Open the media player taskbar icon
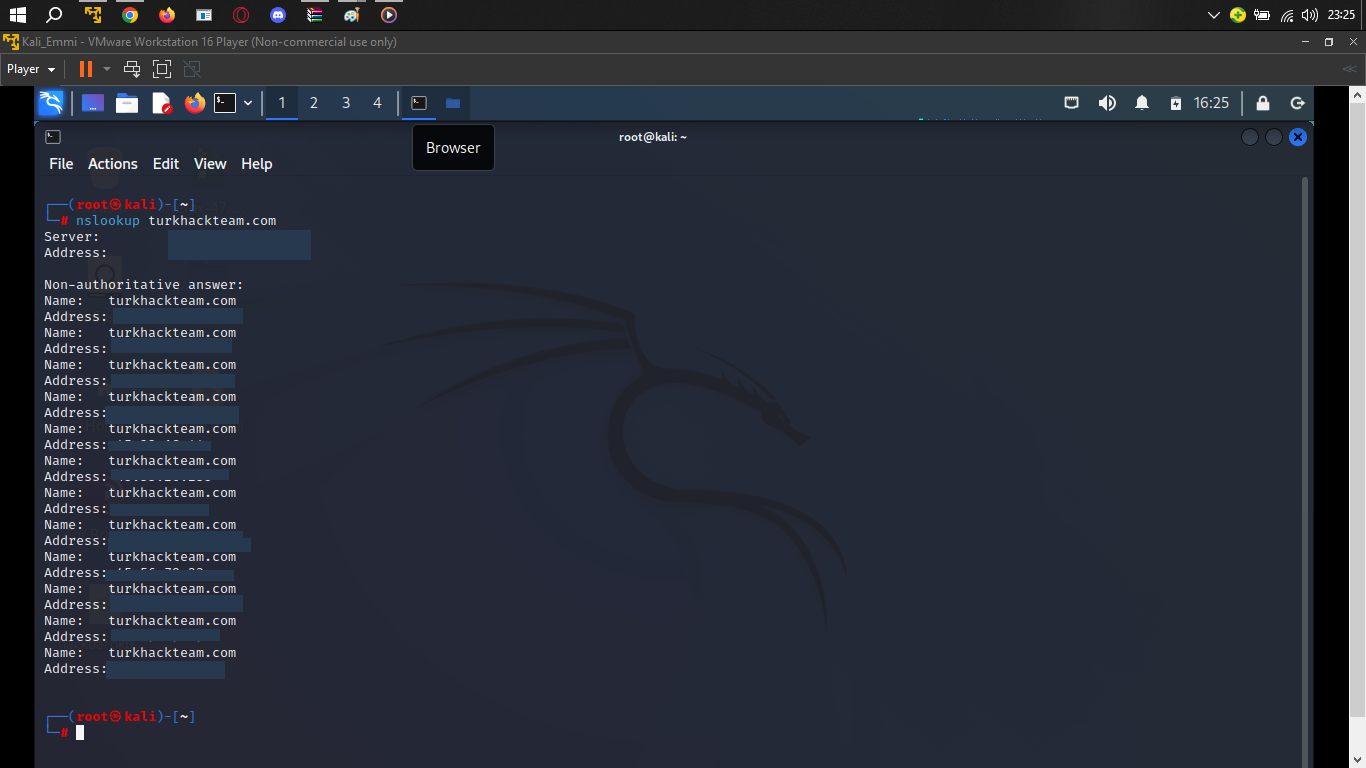The width and height of the screenshot is (1366, 768). tap(389, 15)
